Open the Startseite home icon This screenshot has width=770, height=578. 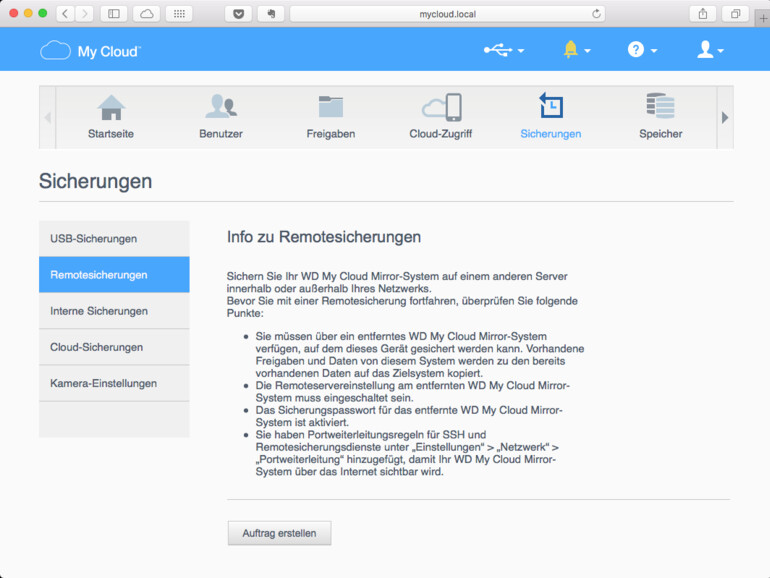click(111, 107)
